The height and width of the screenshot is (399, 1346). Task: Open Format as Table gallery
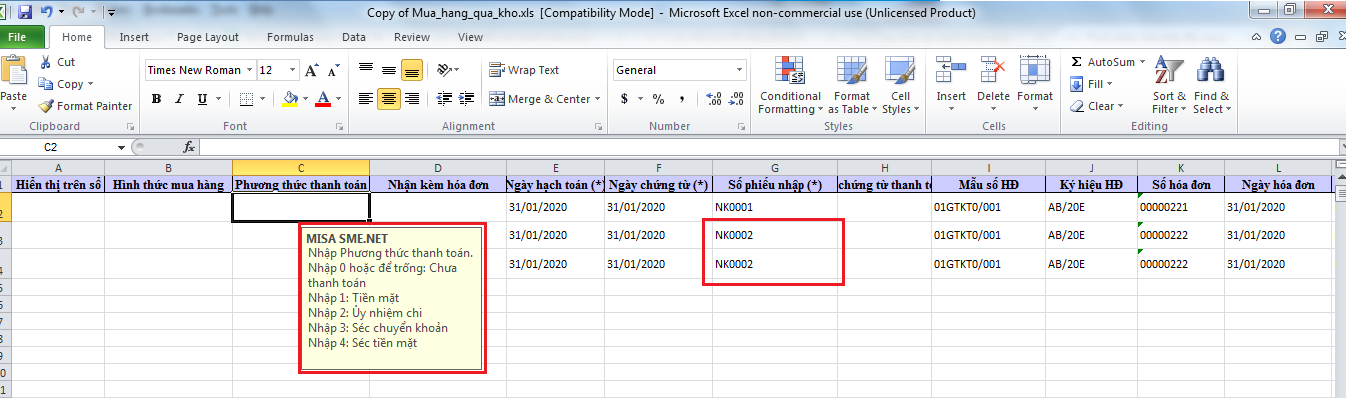852,86
